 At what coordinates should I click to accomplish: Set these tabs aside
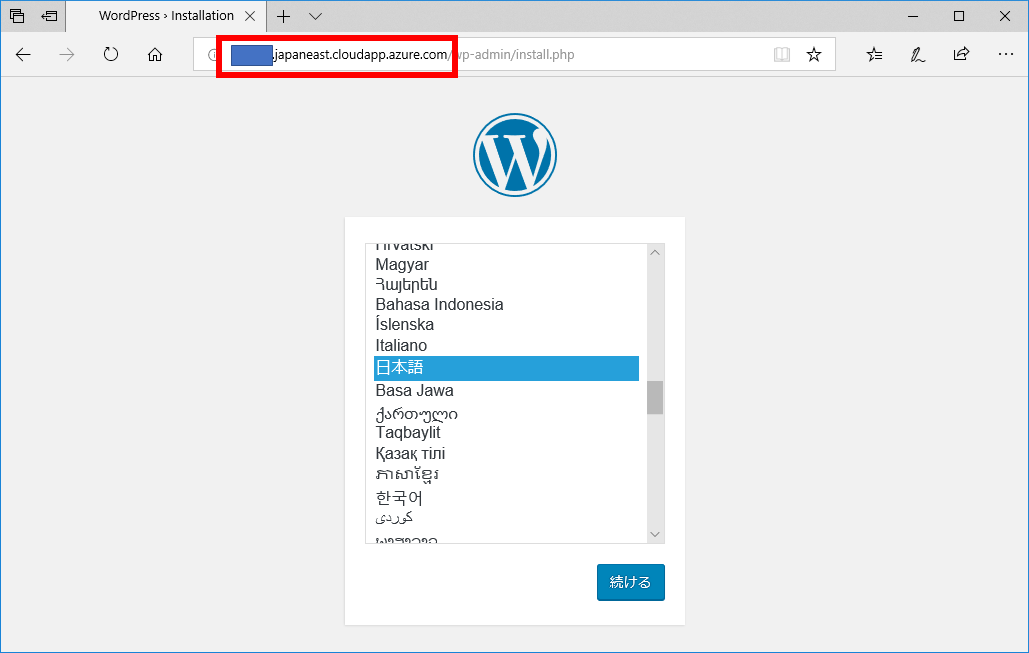point(49,16)
